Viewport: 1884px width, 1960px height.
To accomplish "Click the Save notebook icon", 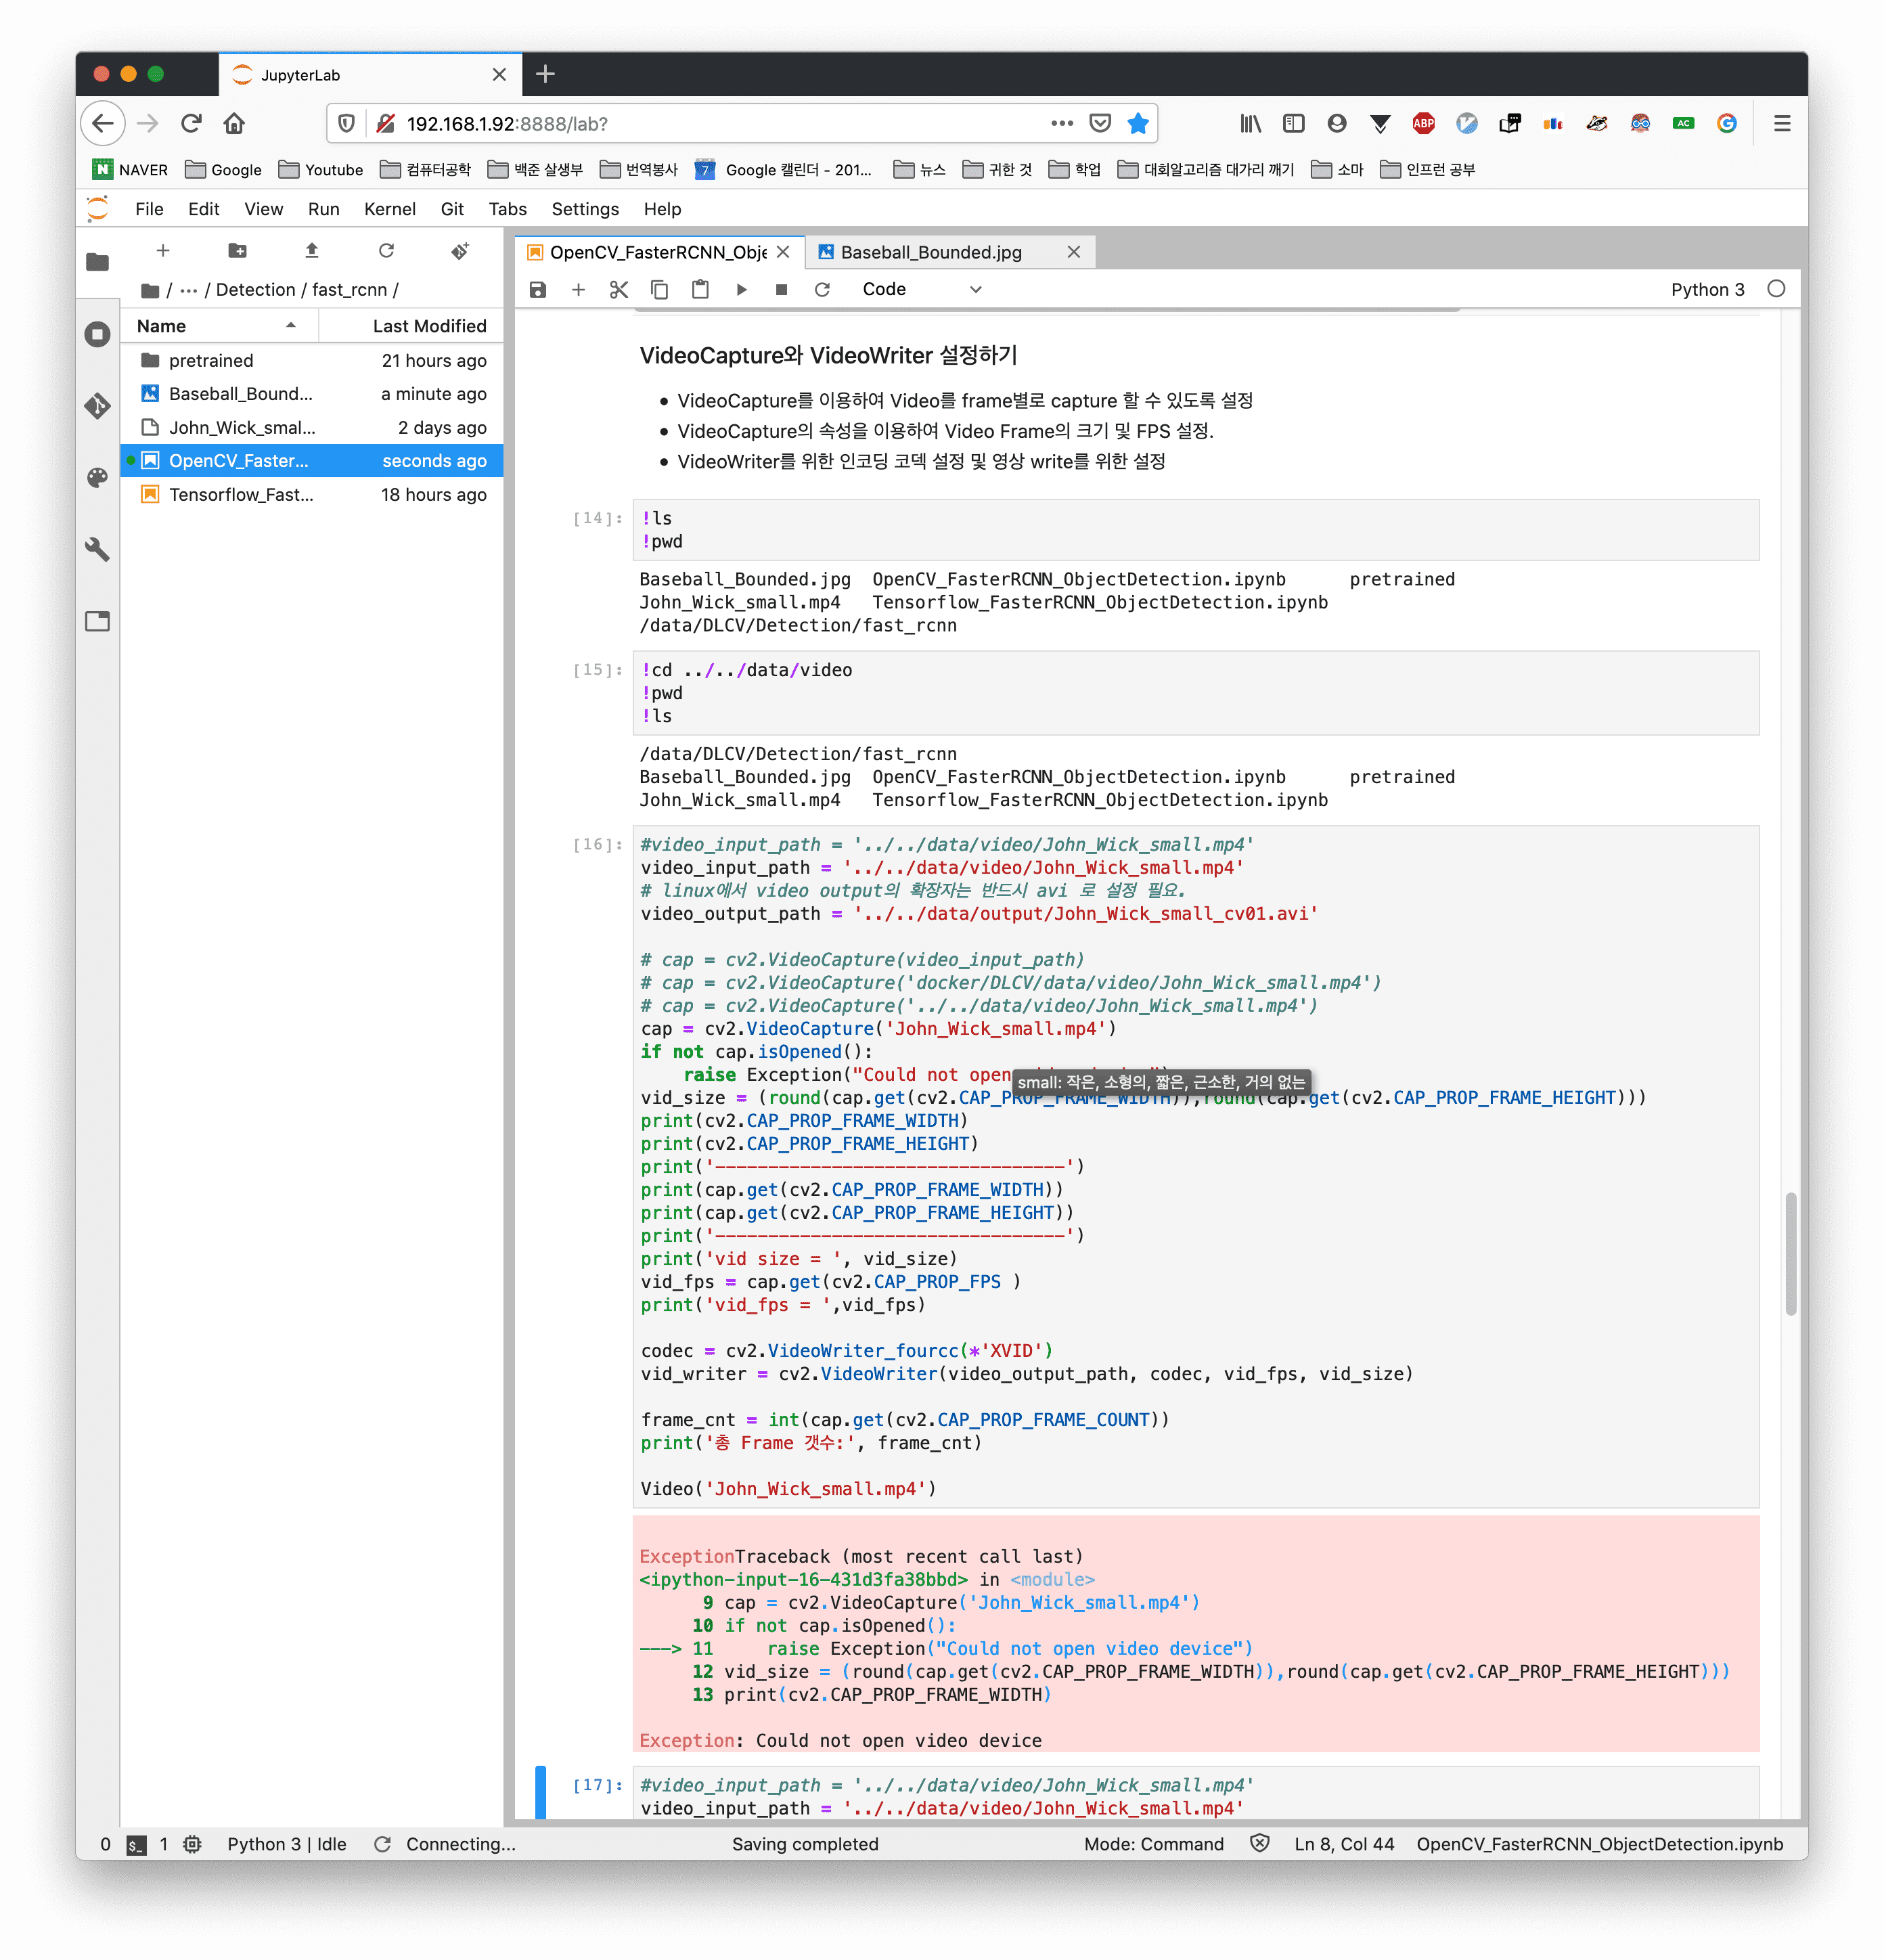I will [x=538, y=290].
